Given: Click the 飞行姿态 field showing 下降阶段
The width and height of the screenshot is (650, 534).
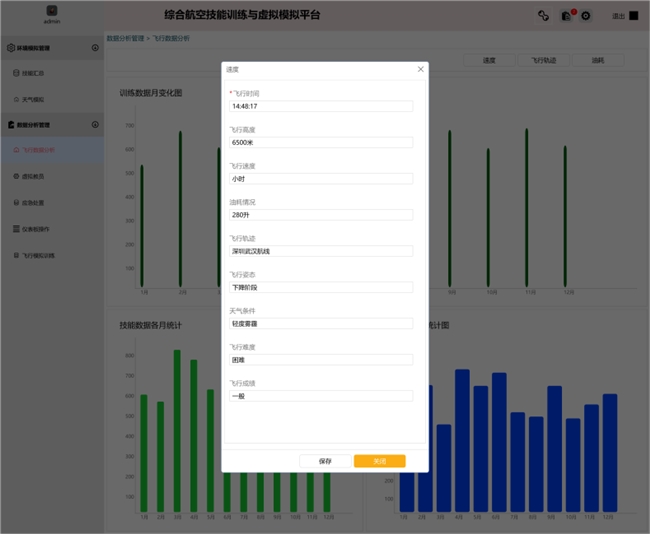Looking at the screenshot, I should [x=321, y=287].
